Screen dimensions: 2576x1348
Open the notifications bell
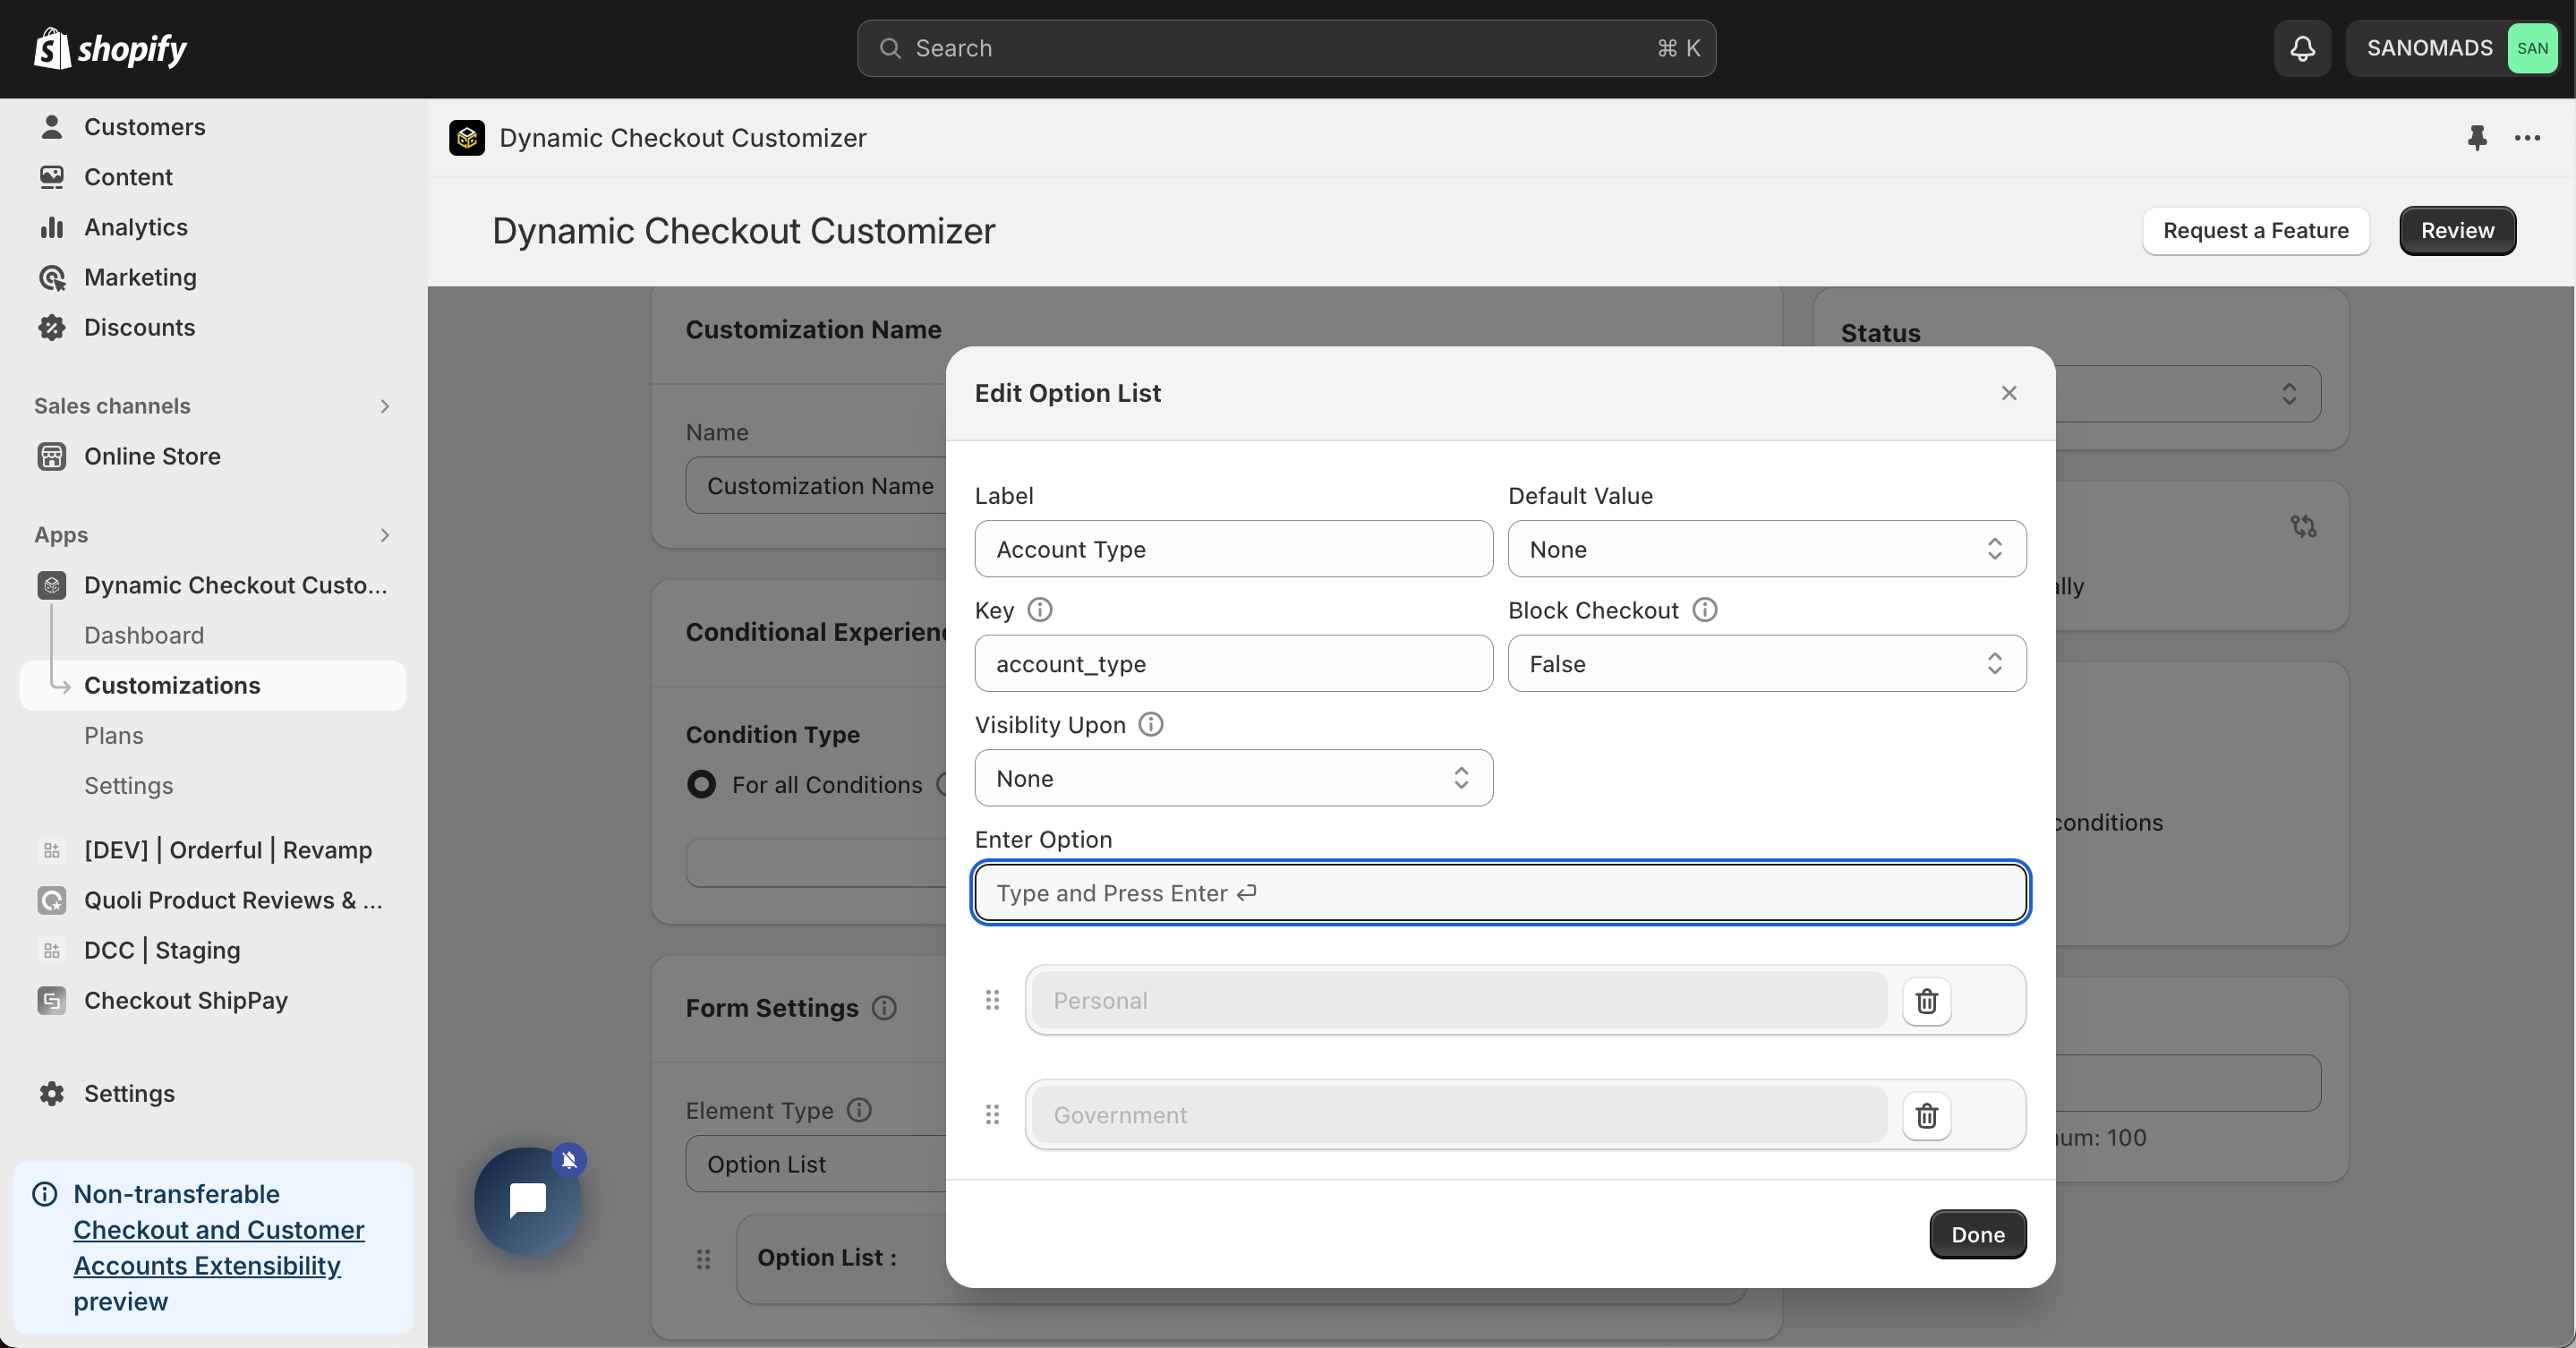tap(2302, 48)
